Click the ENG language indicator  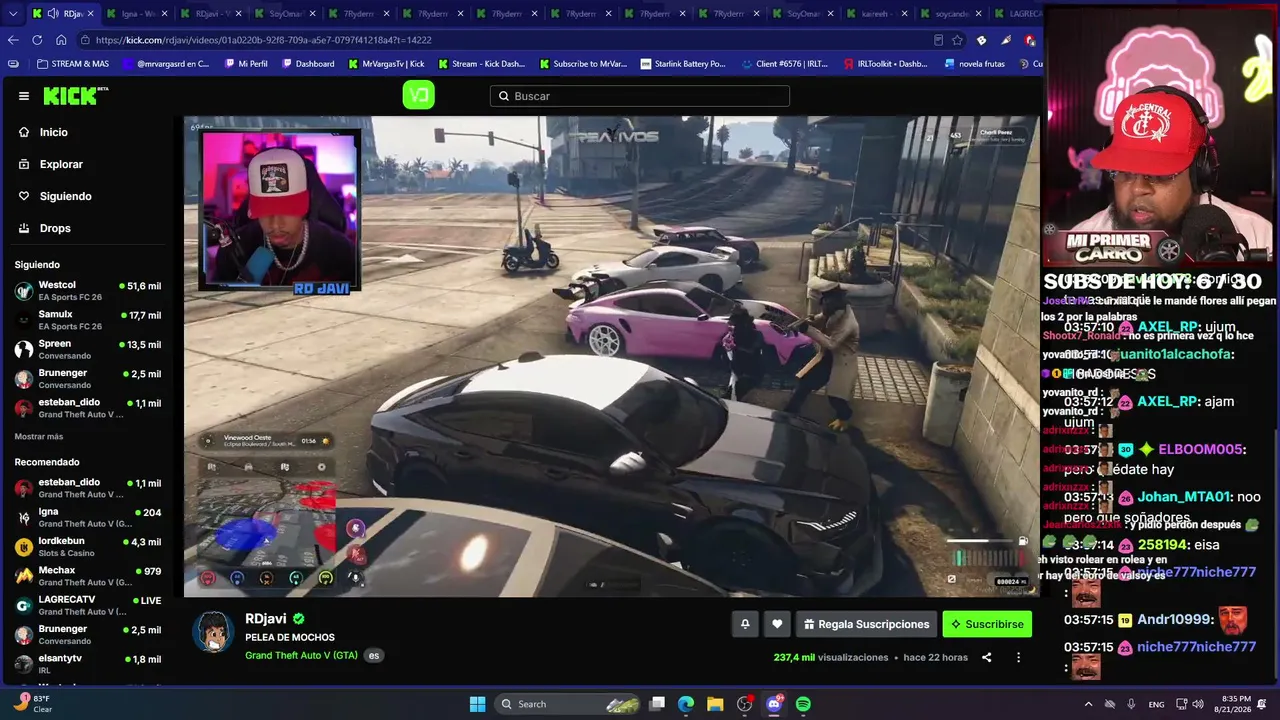1156,704
